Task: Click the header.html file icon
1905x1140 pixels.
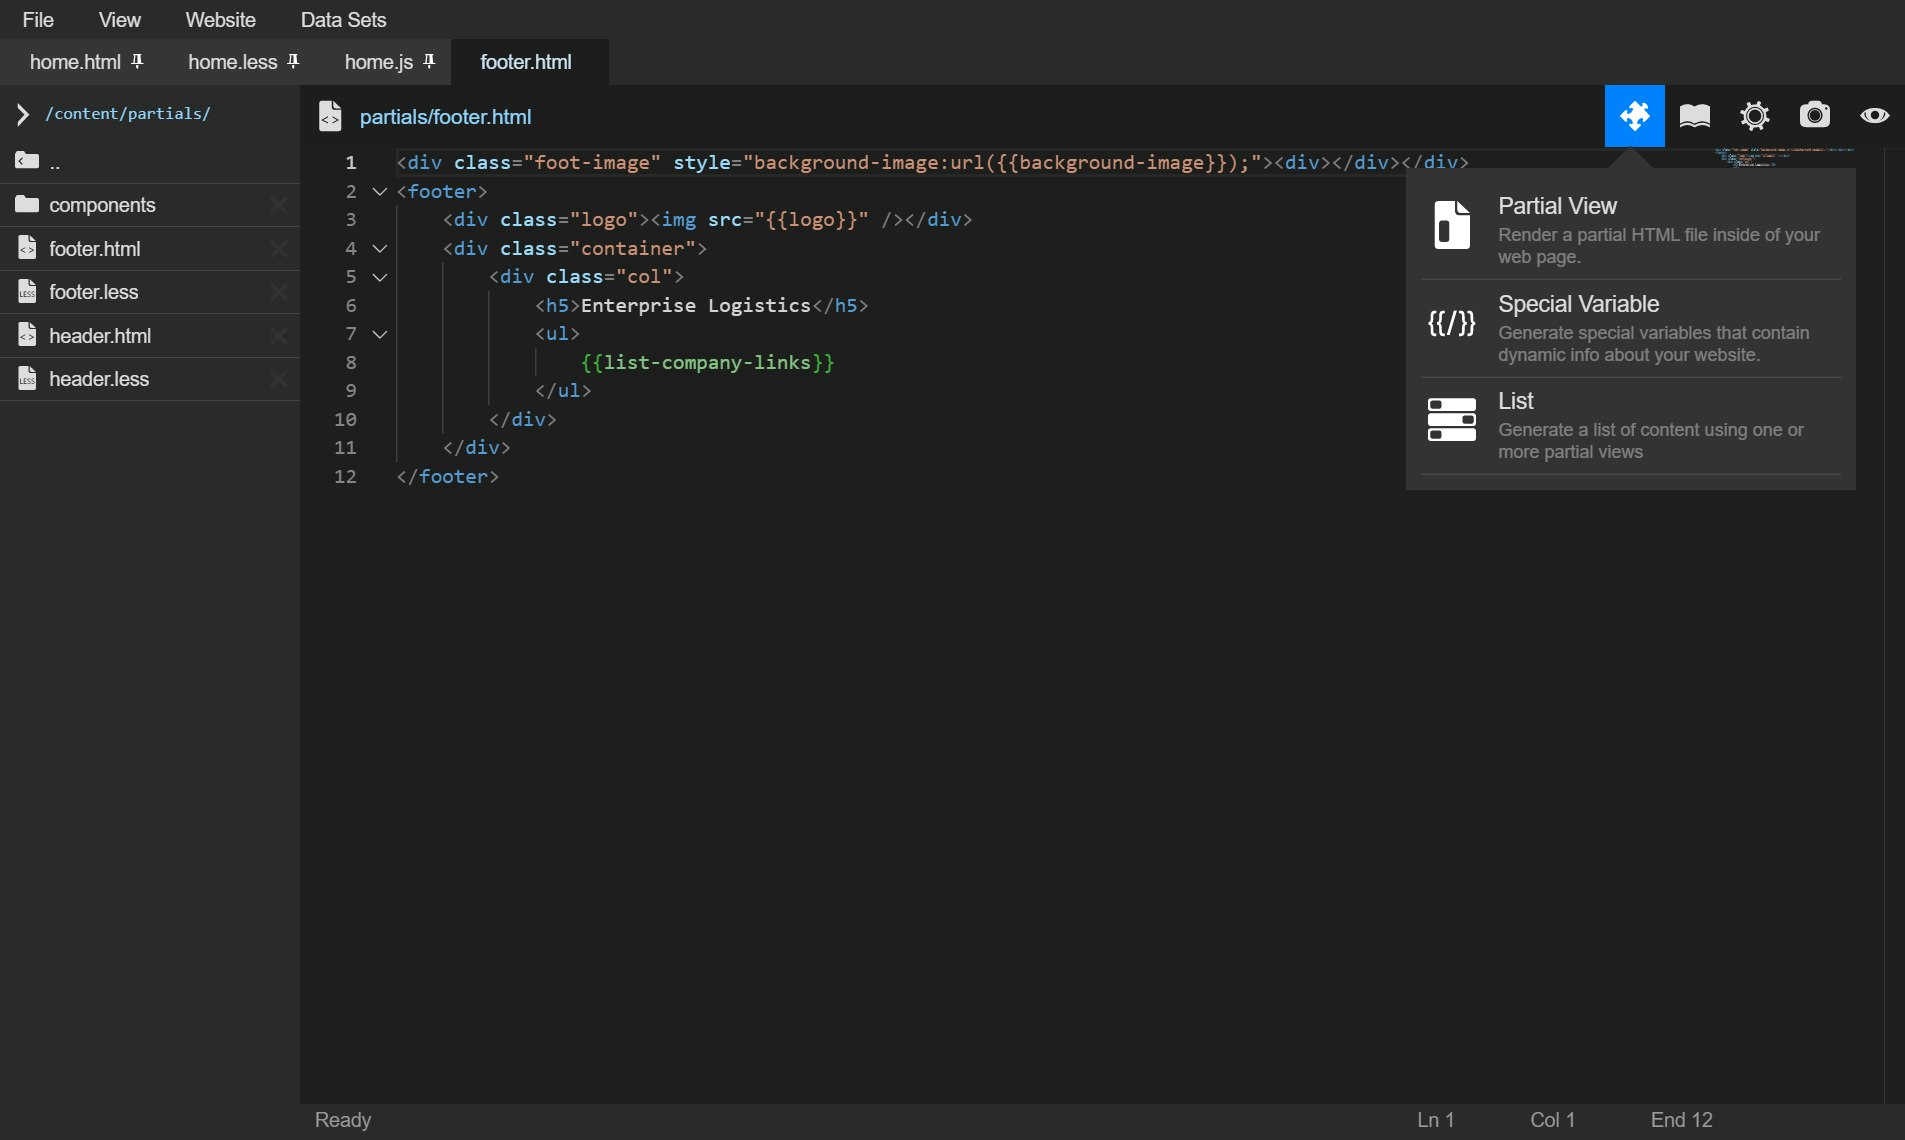Action: coord(27,335)
